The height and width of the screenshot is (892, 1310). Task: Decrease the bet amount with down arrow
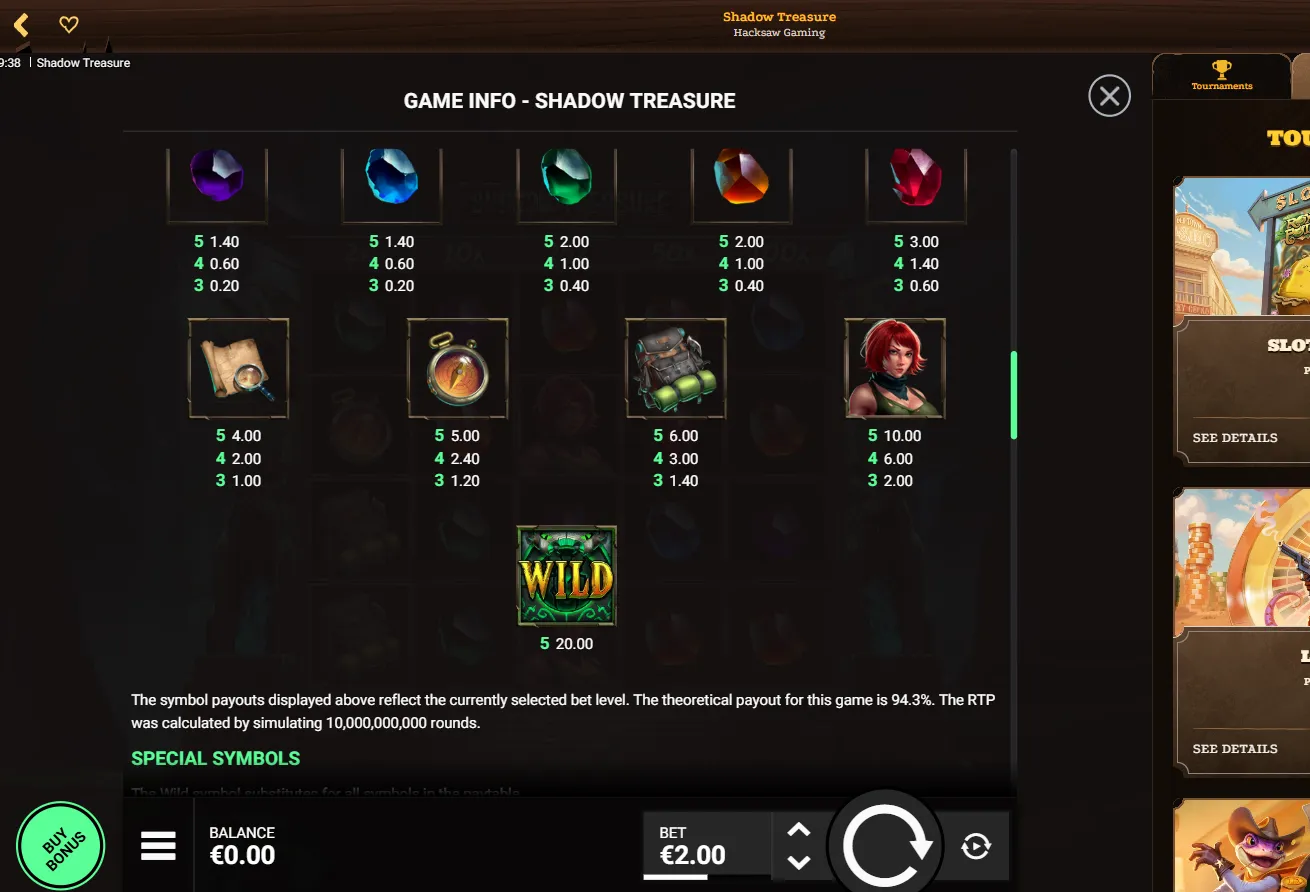click(798, 862)
